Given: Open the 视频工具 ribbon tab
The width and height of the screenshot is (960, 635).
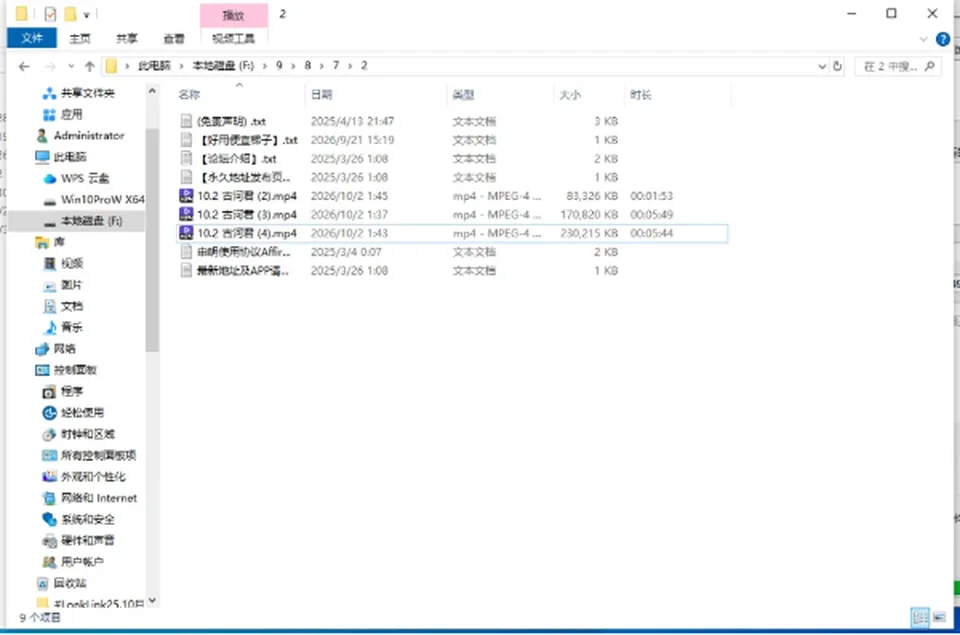Looking at the screenshot, I should tap(233, 39).
